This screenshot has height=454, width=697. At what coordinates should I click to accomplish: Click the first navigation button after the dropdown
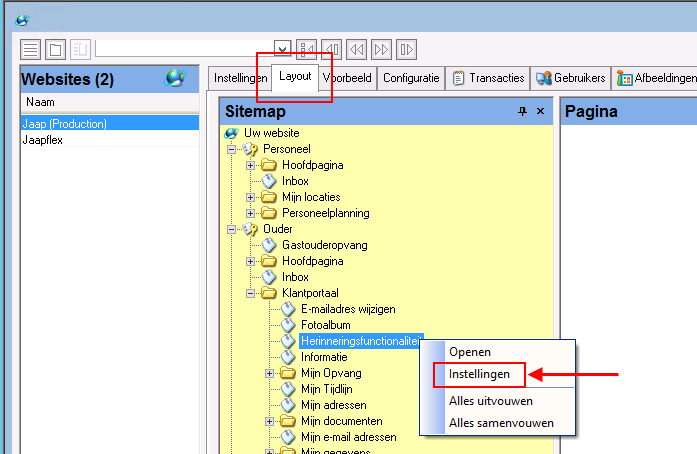pos(307,49)
